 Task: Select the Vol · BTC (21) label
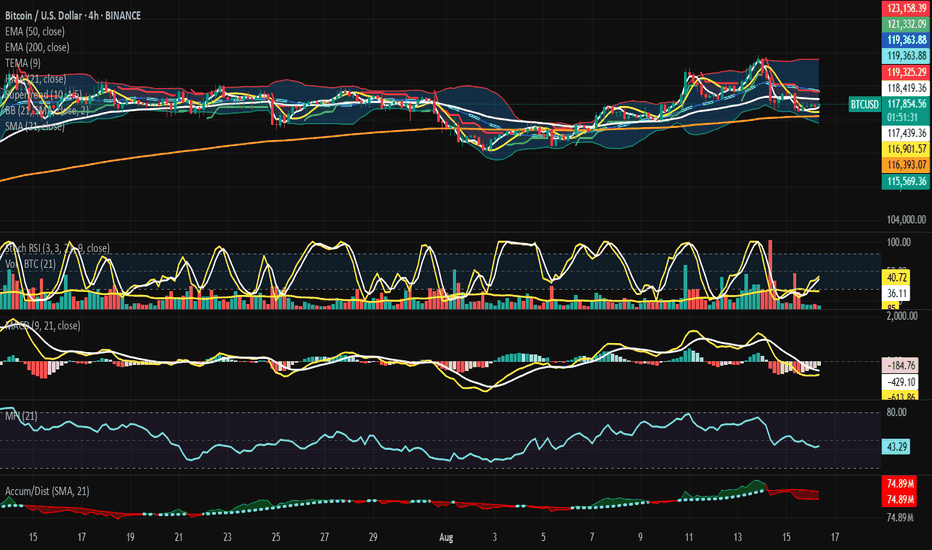click(30, 263)
